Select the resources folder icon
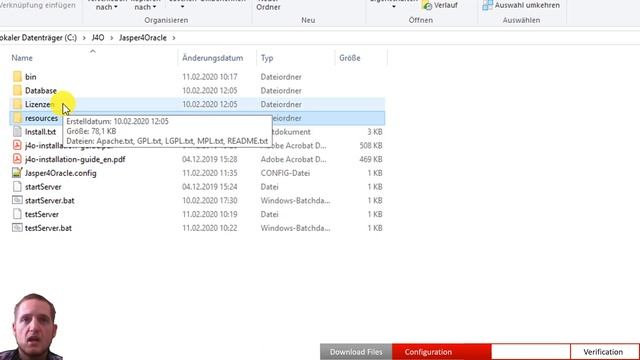640x360 pixels. coord(17,118)
